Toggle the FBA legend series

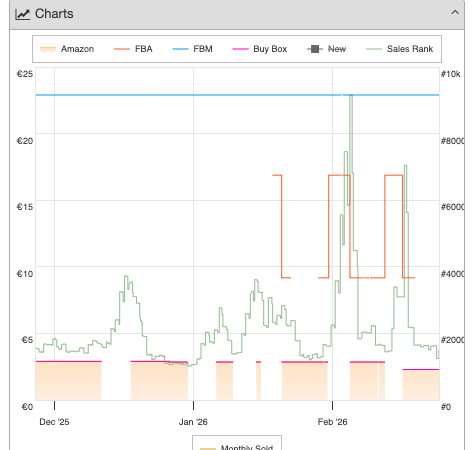point(133,49)
